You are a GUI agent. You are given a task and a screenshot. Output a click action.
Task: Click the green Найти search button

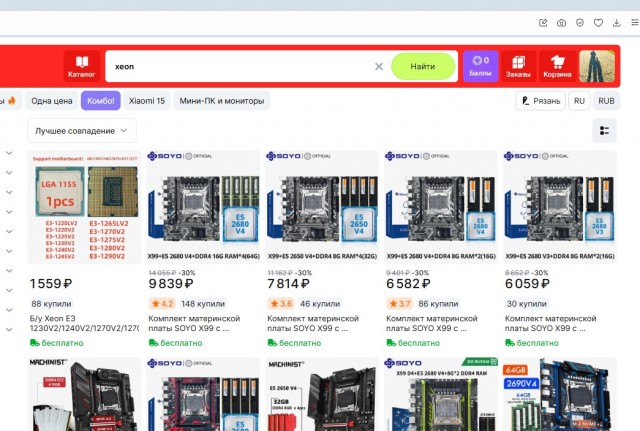coord(423,66)
